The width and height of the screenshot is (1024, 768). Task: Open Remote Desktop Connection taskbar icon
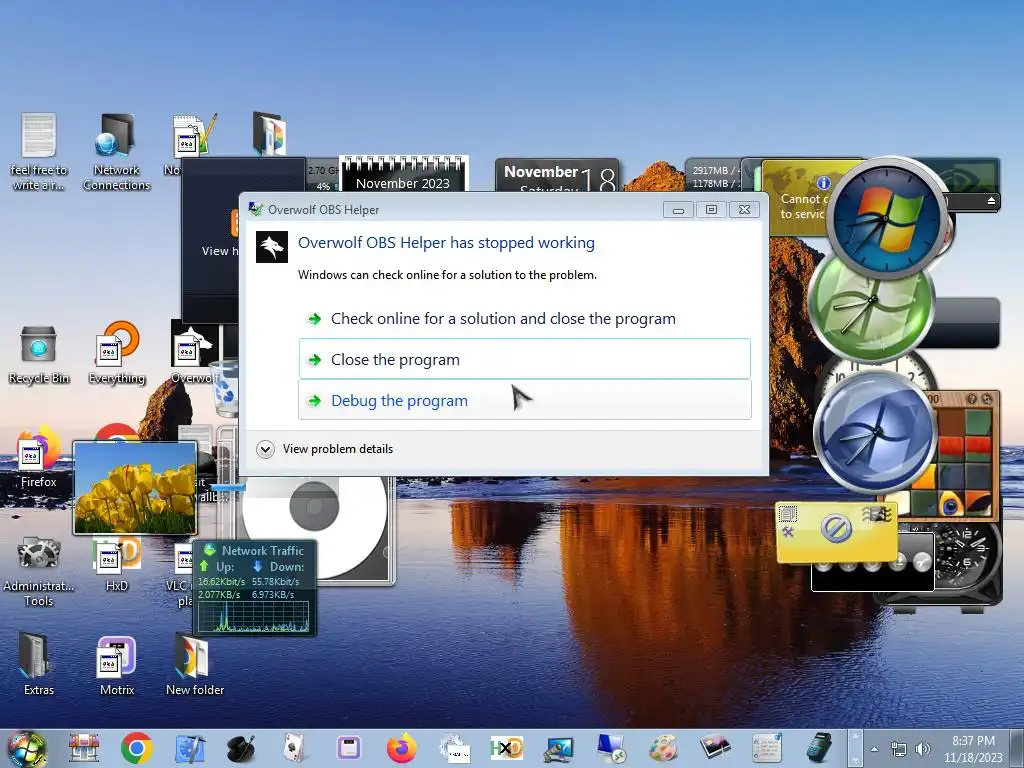coord(611,748)
